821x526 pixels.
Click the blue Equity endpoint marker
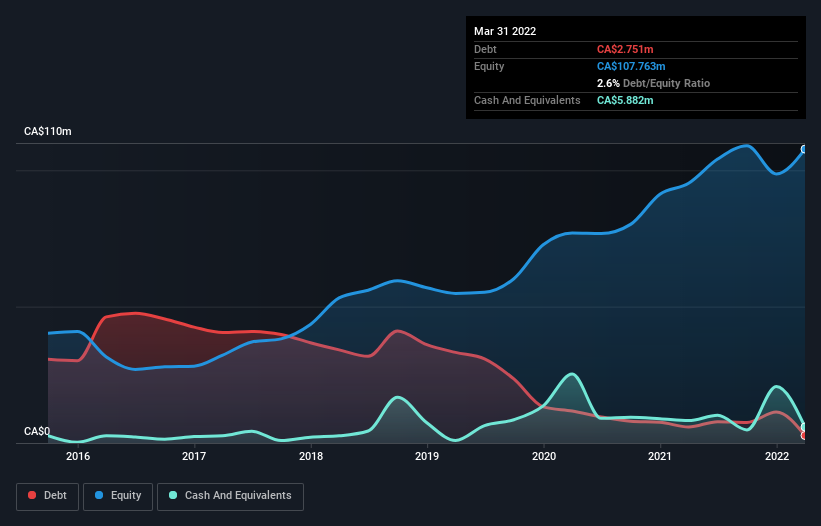[804, 149]
